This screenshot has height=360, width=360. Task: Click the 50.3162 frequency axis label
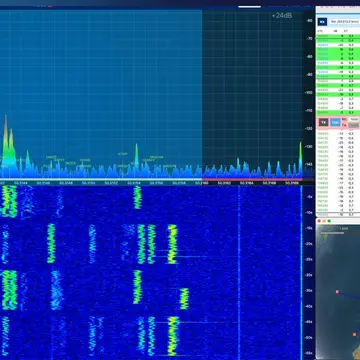[x=224, y=183]
